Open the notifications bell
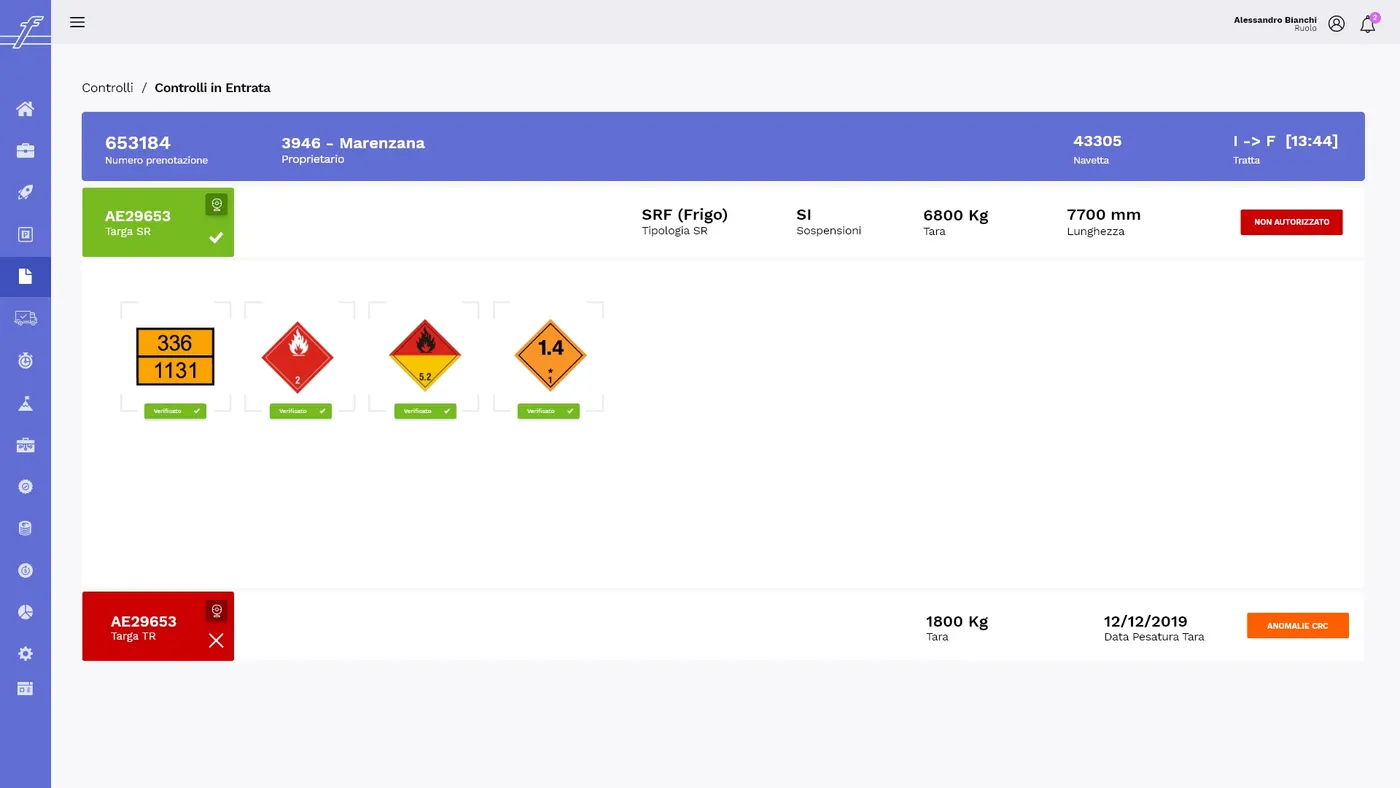The width and height of the screenshot is (1400, 788). click(x=1368, y=24)
